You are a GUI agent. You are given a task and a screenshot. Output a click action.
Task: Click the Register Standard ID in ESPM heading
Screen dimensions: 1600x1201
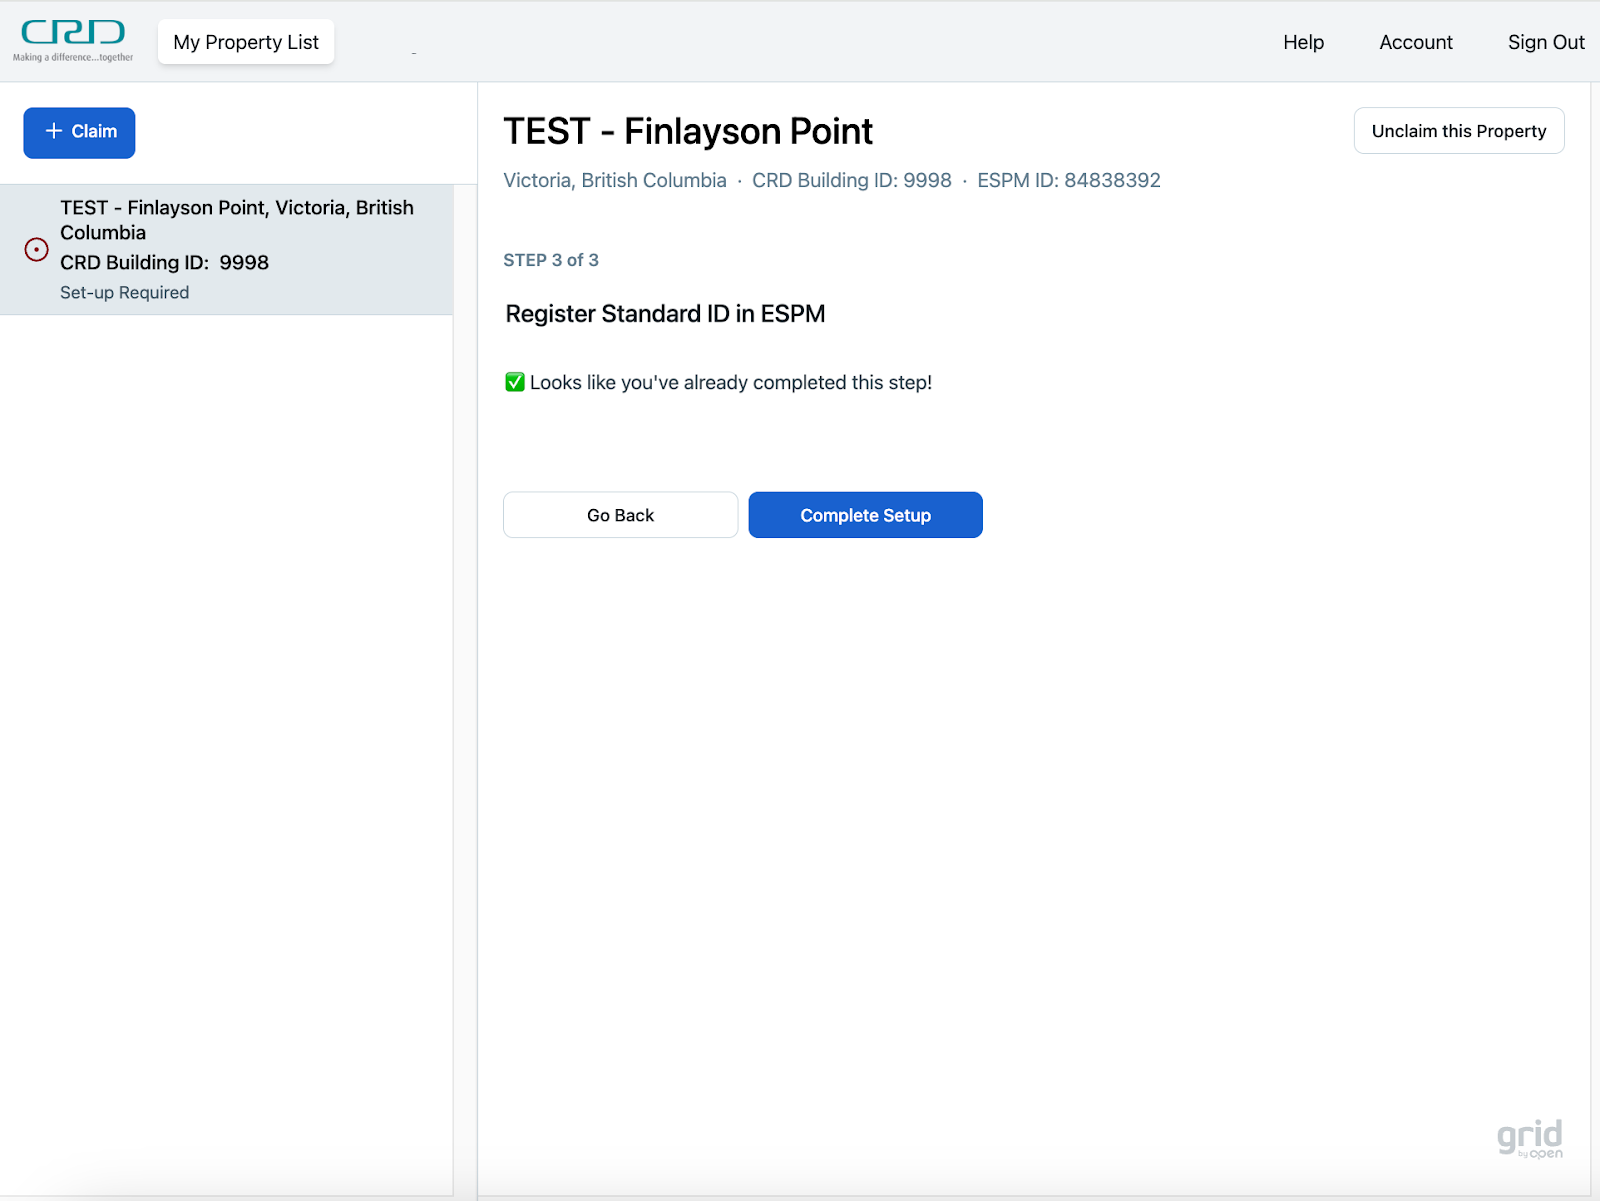[x=665, y=314]
